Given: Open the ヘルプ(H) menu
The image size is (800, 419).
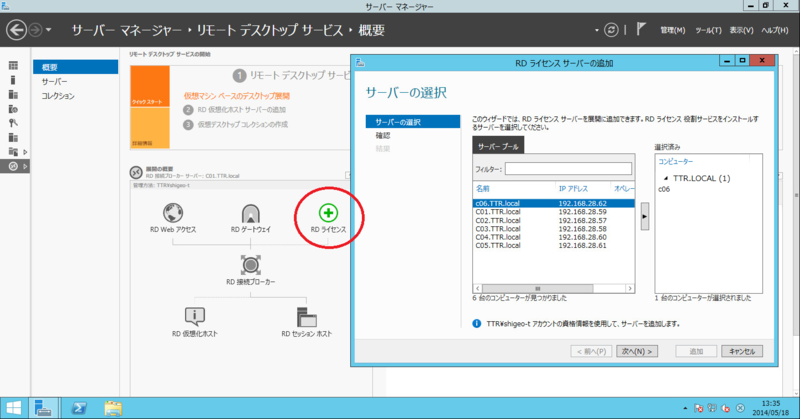Looking at the screenshot, I should (x=774, y=30).
